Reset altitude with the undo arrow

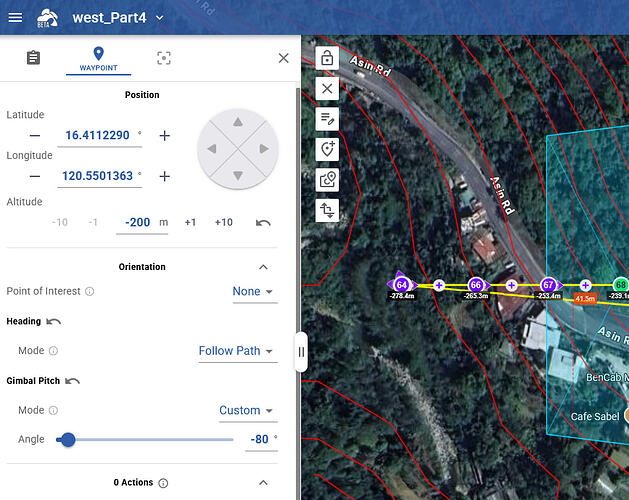[x=263, y=223]
